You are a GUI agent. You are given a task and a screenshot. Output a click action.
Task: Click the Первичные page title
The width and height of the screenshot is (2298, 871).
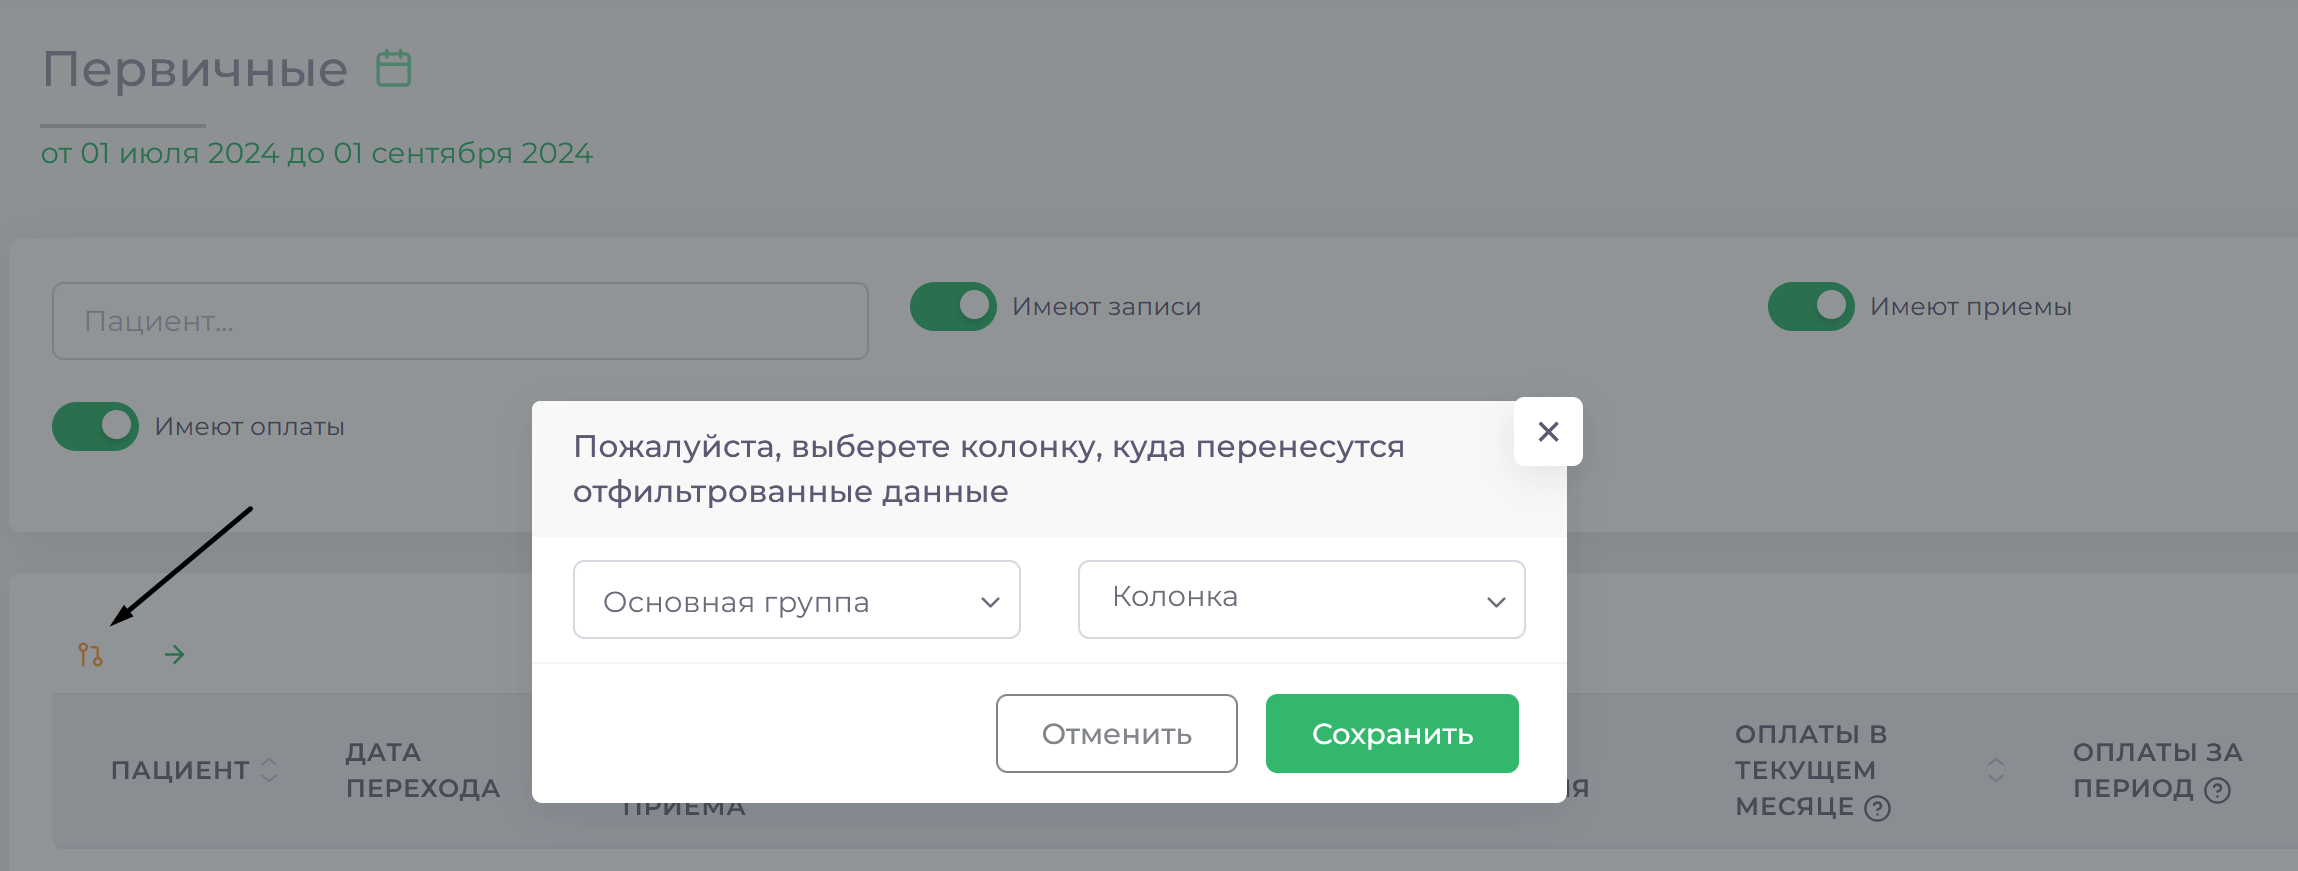(x=195, y=69)
